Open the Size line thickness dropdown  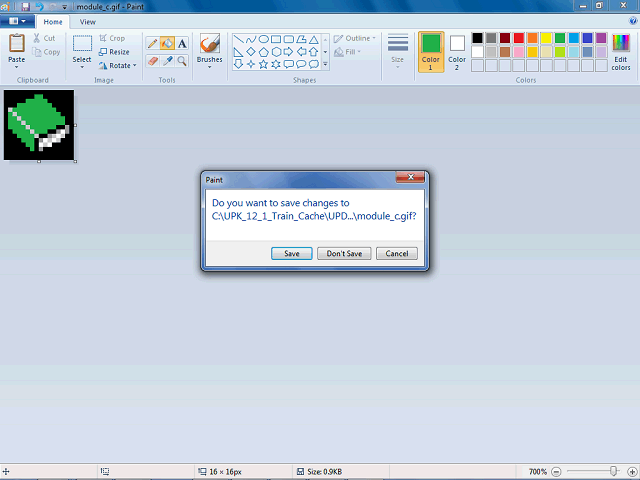[398, 51]
